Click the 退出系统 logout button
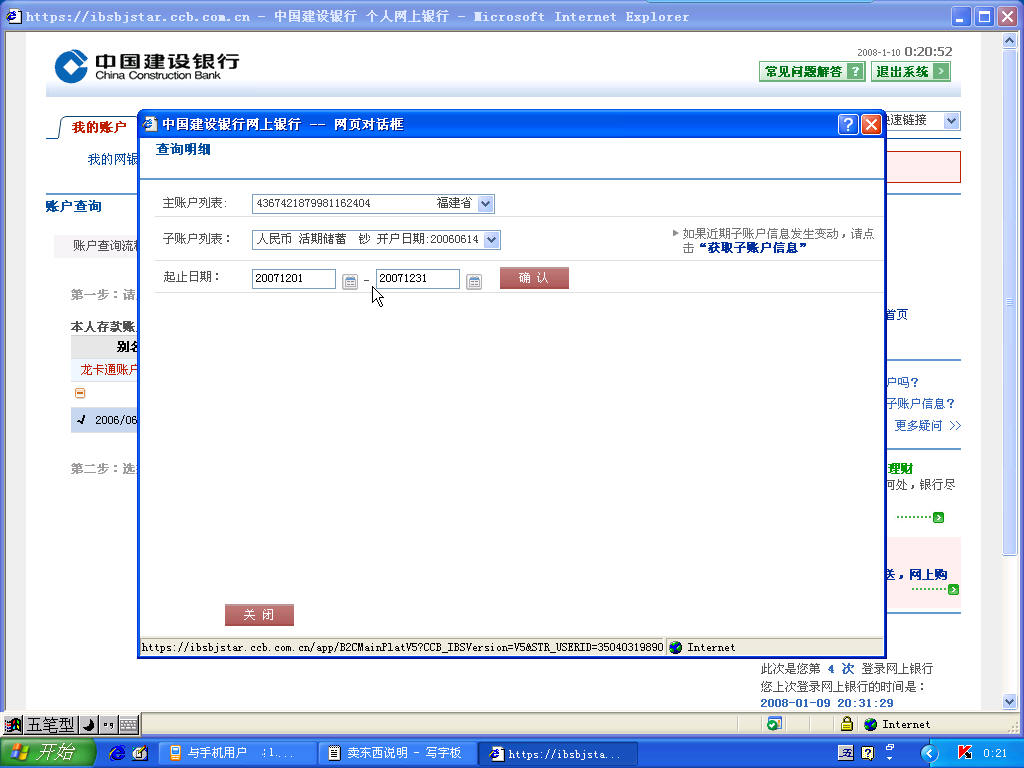1024x768 pixels. coord(911,72)
